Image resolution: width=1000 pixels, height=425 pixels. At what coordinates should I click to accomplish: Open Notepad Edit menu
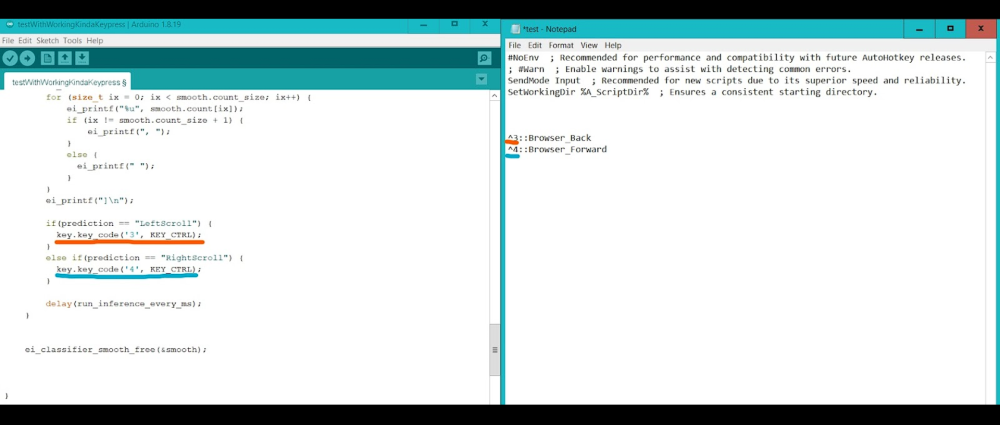535,45
